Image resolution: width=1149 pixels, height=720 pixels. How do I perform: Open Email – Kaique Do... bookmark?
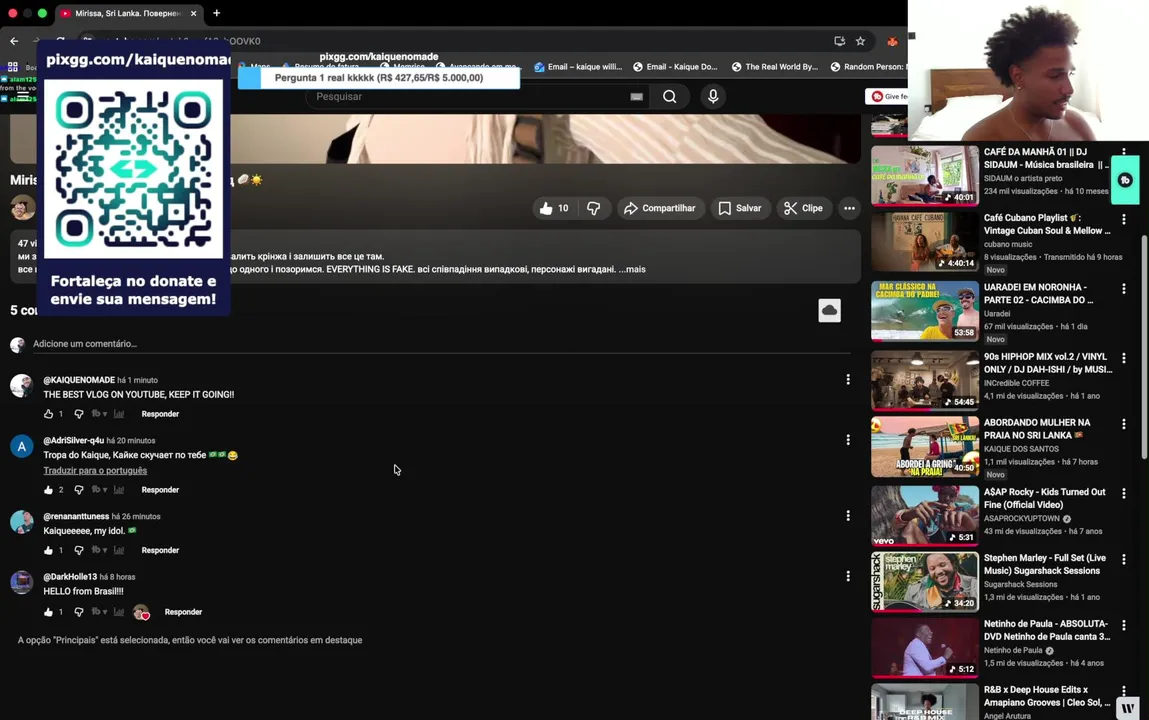point(675,67)
